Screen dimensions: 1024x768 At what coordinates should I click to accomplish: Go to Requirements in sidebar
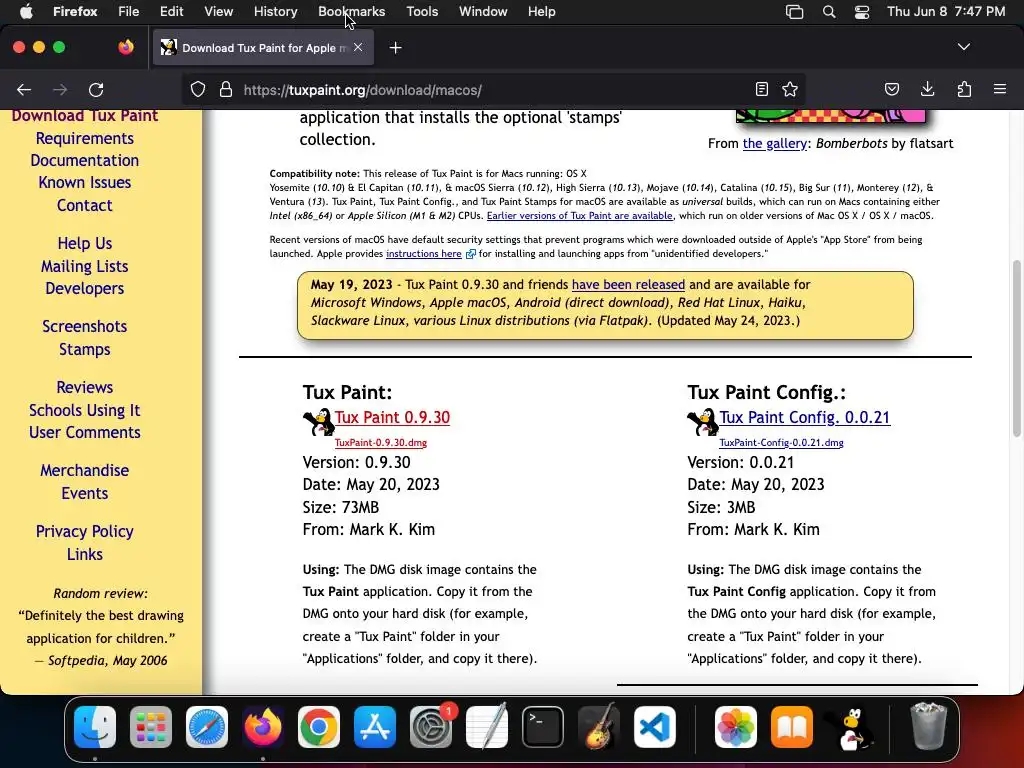pos(85,138)
